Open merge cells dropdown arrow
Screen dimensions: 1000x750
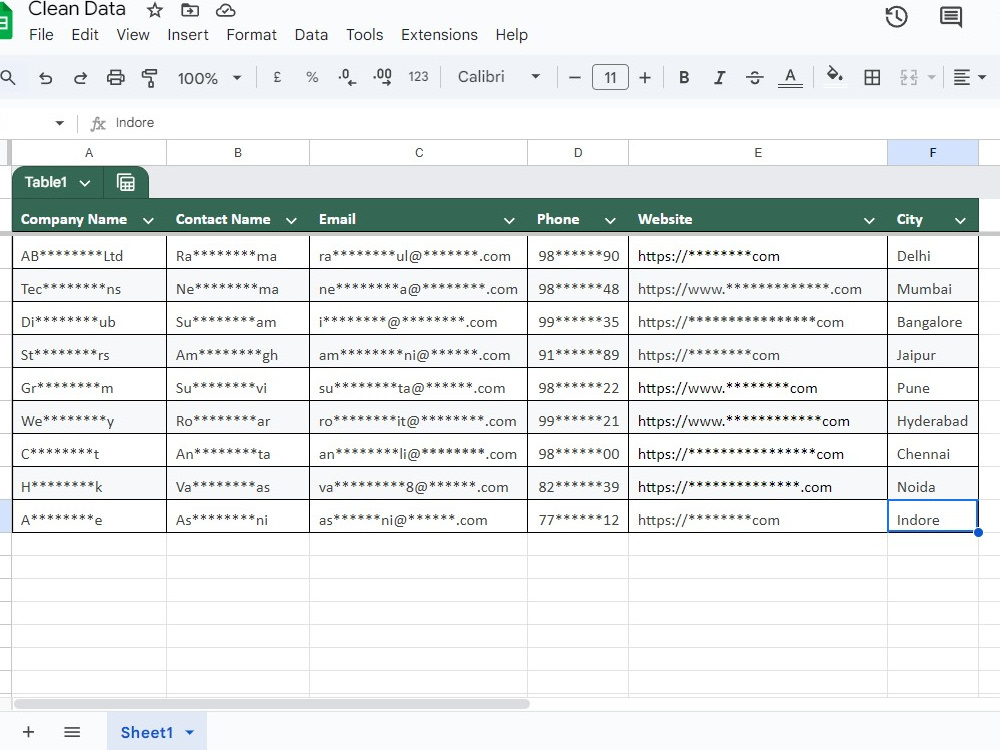(x=931, y=77)
